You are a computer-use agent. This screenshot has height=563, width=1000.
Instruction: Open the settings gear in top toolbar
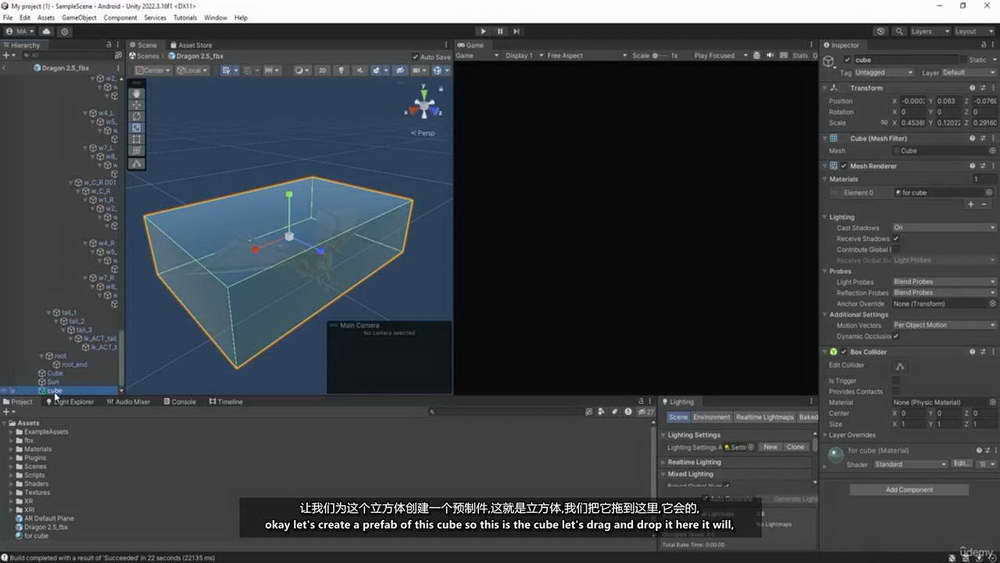click(64, 31)
